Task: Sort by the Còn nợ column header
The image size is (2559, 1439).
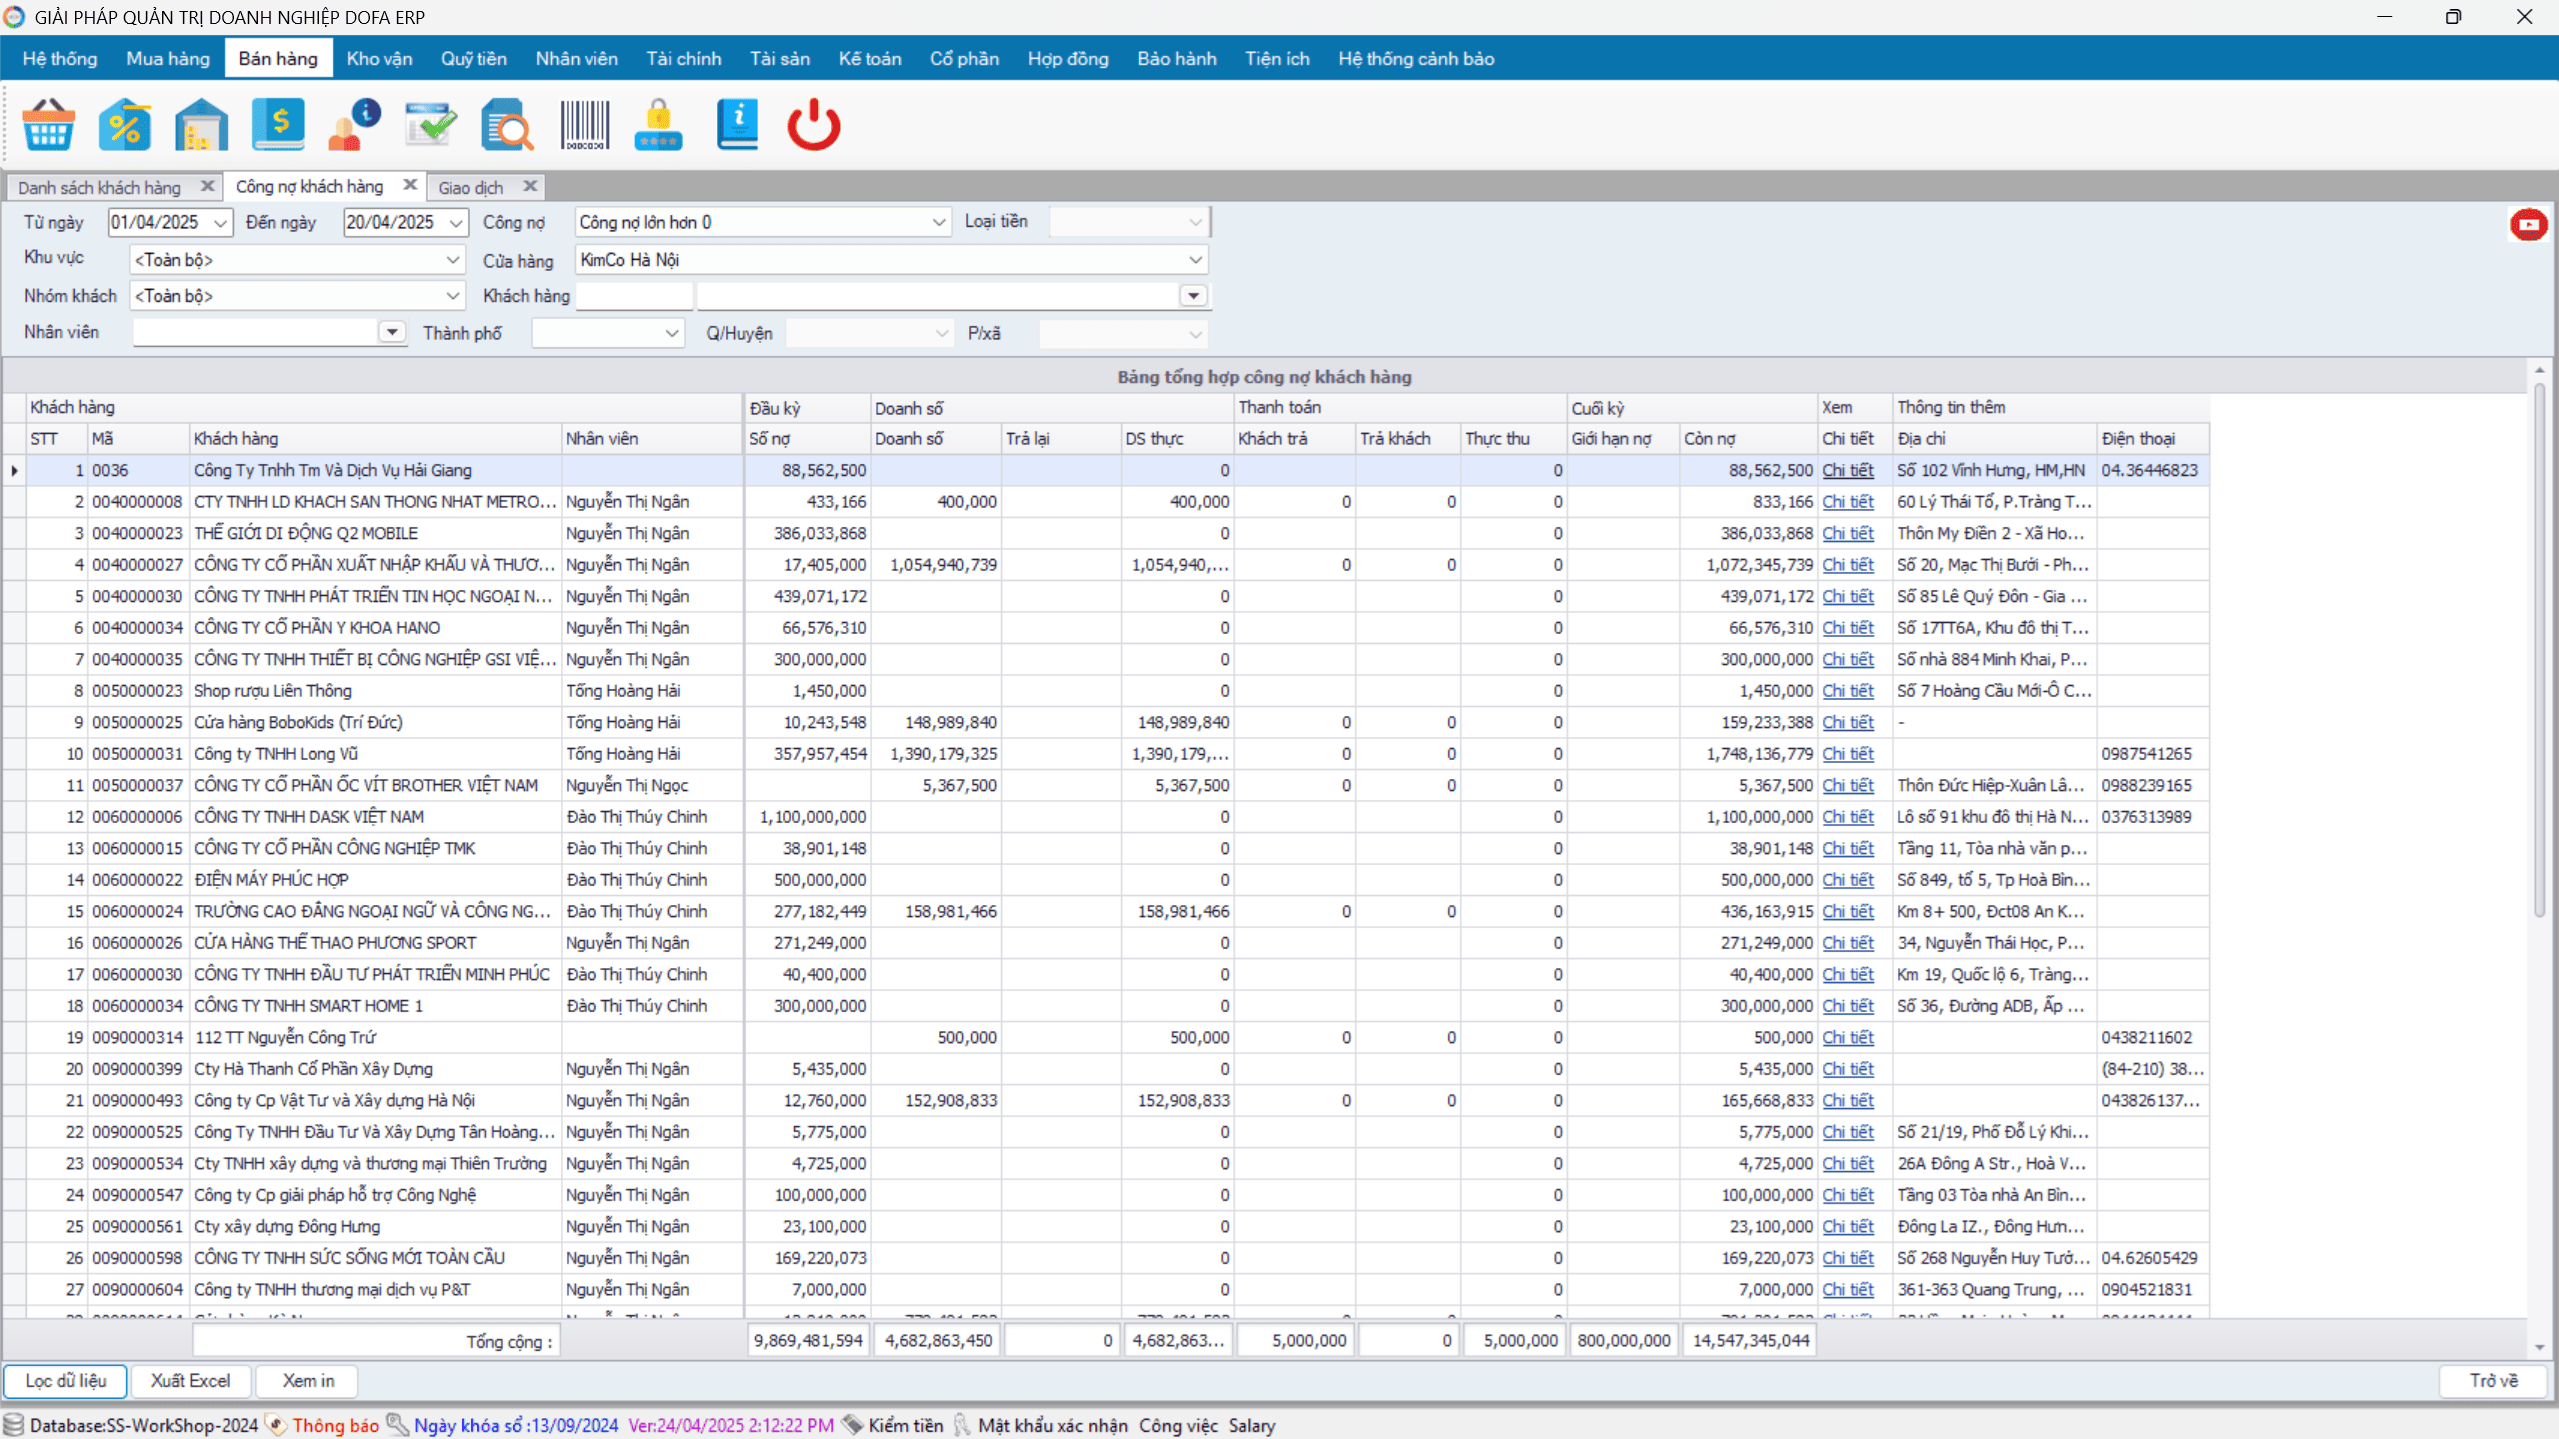Action: point(1748,439)
